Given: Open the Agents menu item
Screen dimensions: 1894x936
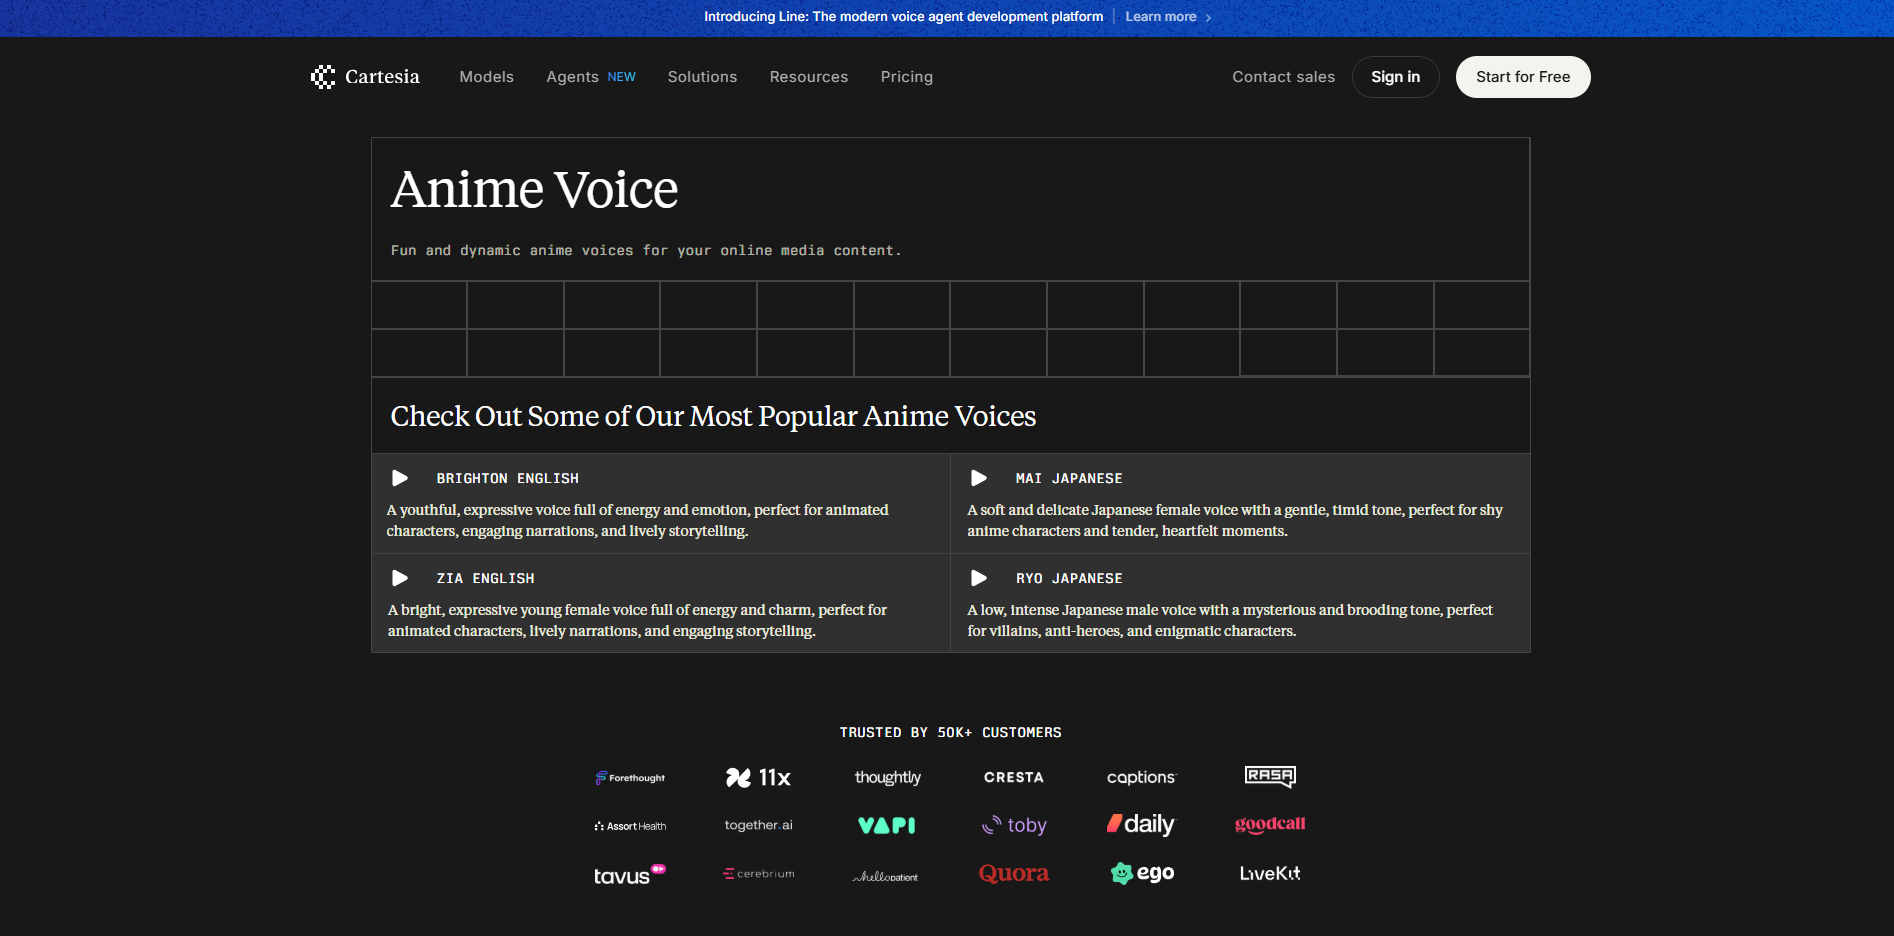Looking at the screenshot, I should [x=572, y=76].
